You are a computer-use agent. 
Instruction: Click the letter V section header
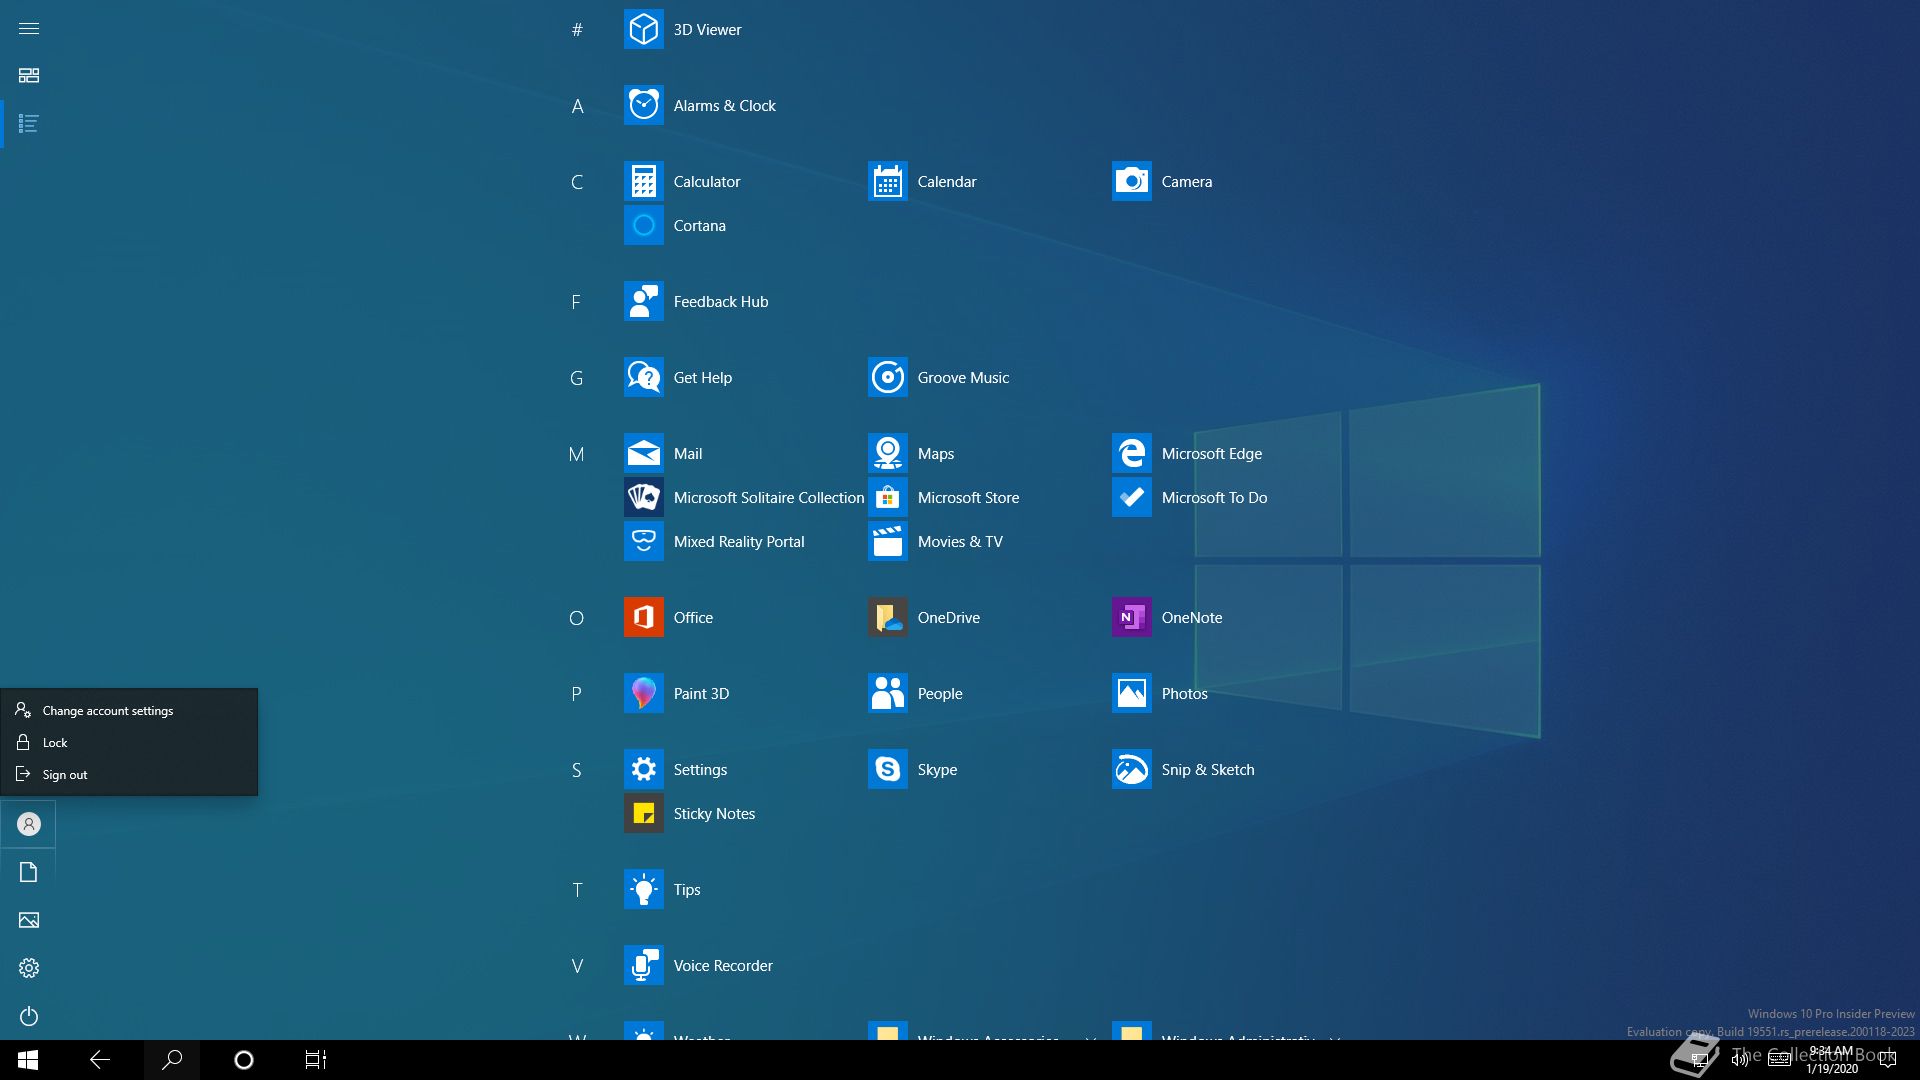pyautogui.click(x=577, y=966)
